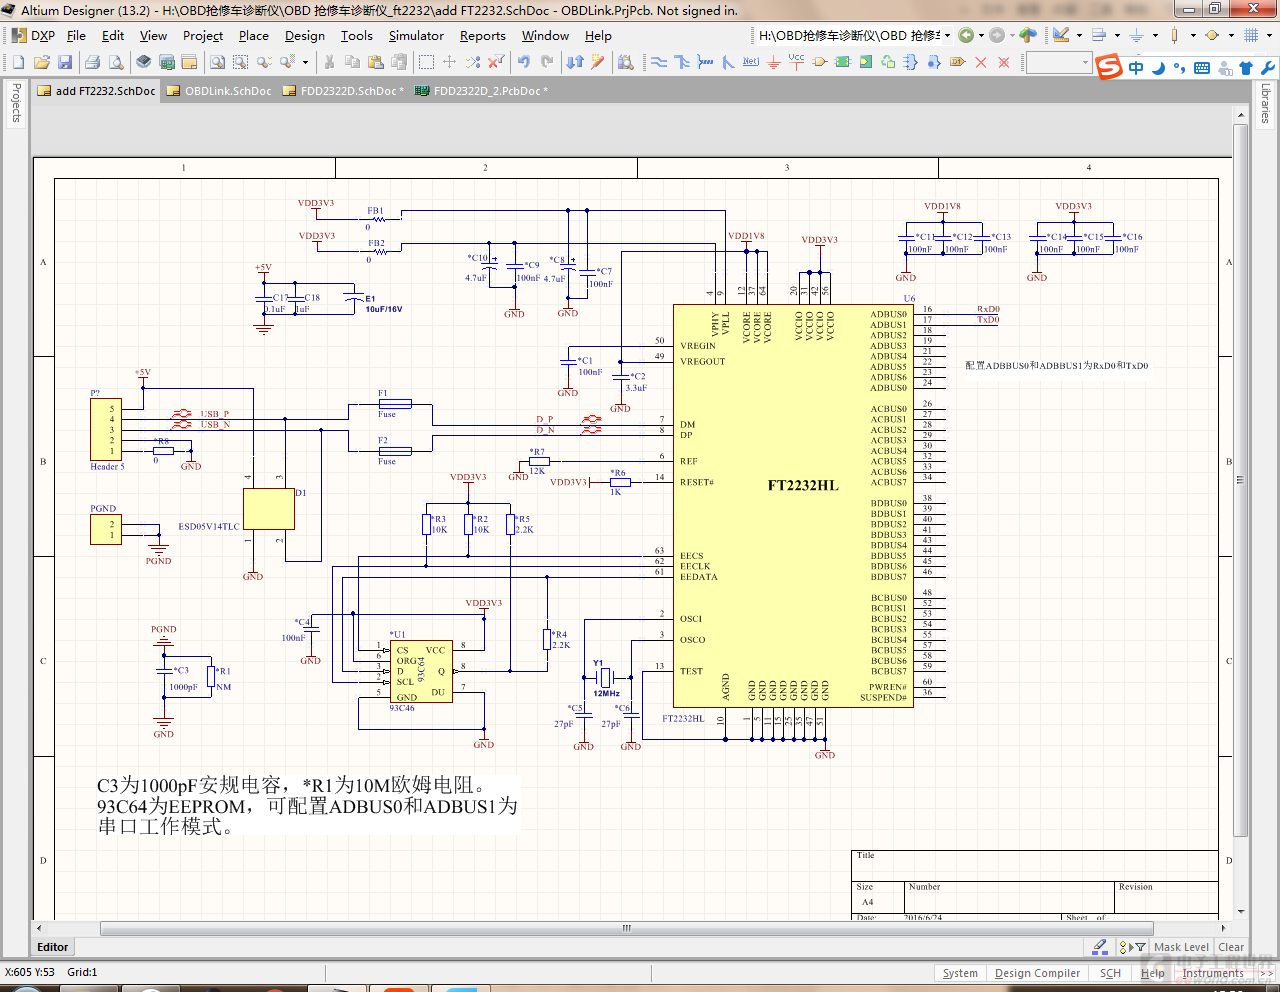Viewport: 1280px width, 992px height.
Task: Click the System panel button
Action: click(960, 973)
